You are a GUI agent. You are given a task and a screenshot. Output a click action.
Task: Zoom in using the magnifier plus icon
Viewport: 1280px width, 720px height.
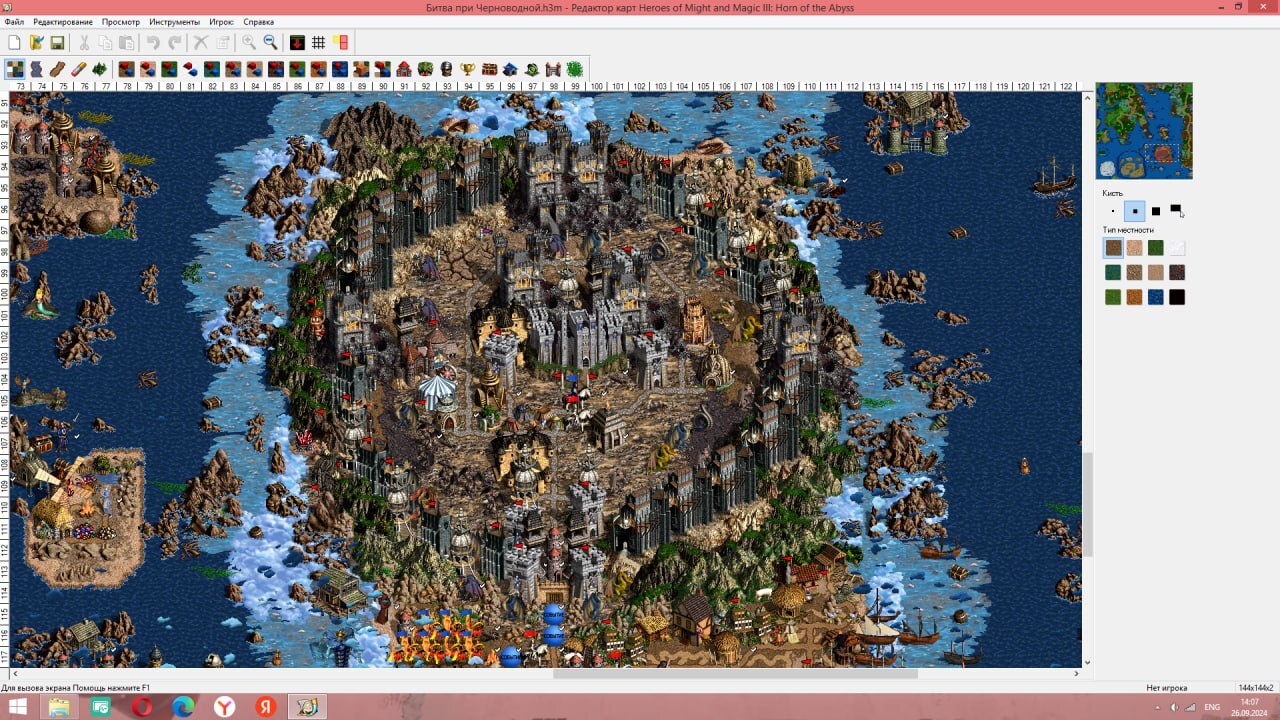pos(249,42)
